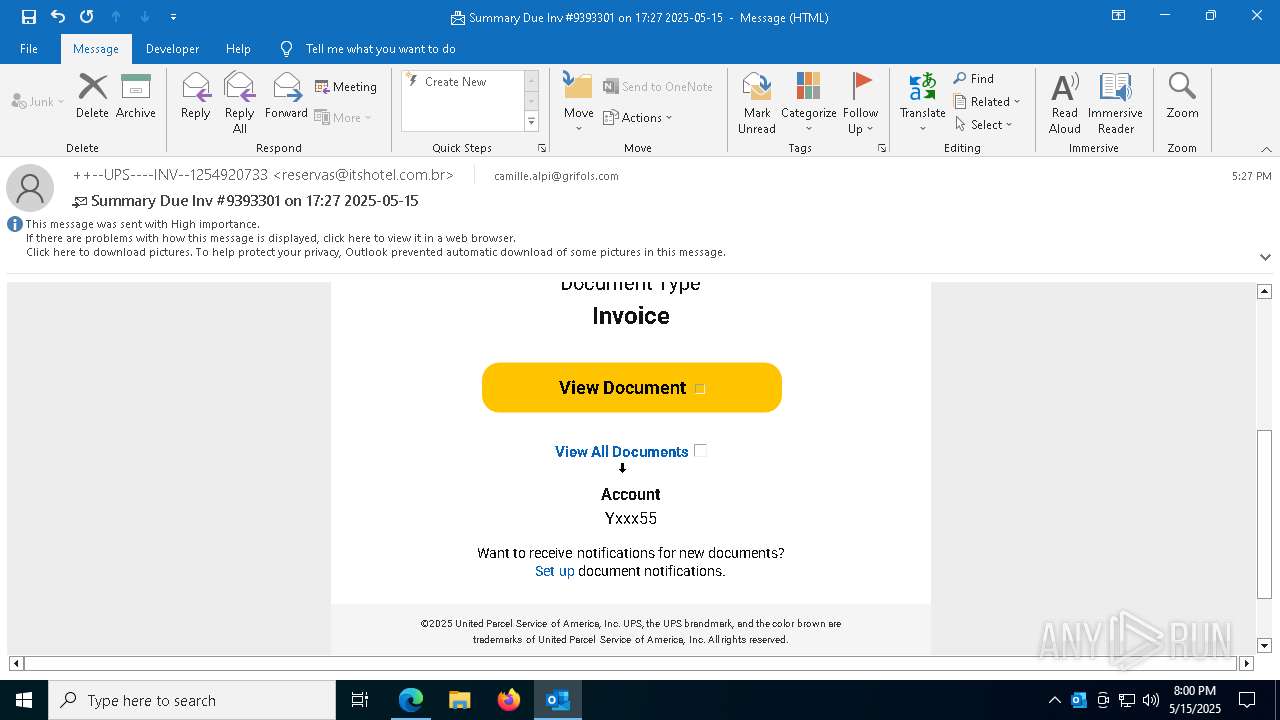Click the Save icon in title bar
This screenshot has width=1280, height=720.
point(29,17)
